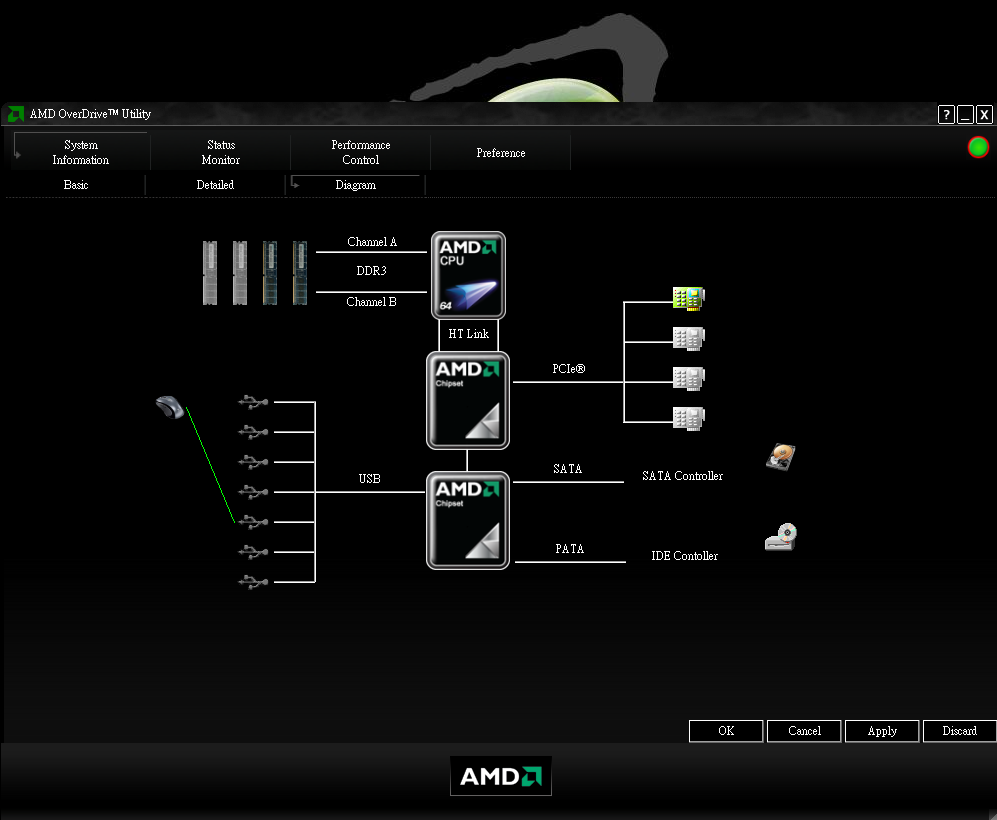Viewport: 997px width, 820px height.
Task: Click the hard disk drive icon
Action: [781, 457]
